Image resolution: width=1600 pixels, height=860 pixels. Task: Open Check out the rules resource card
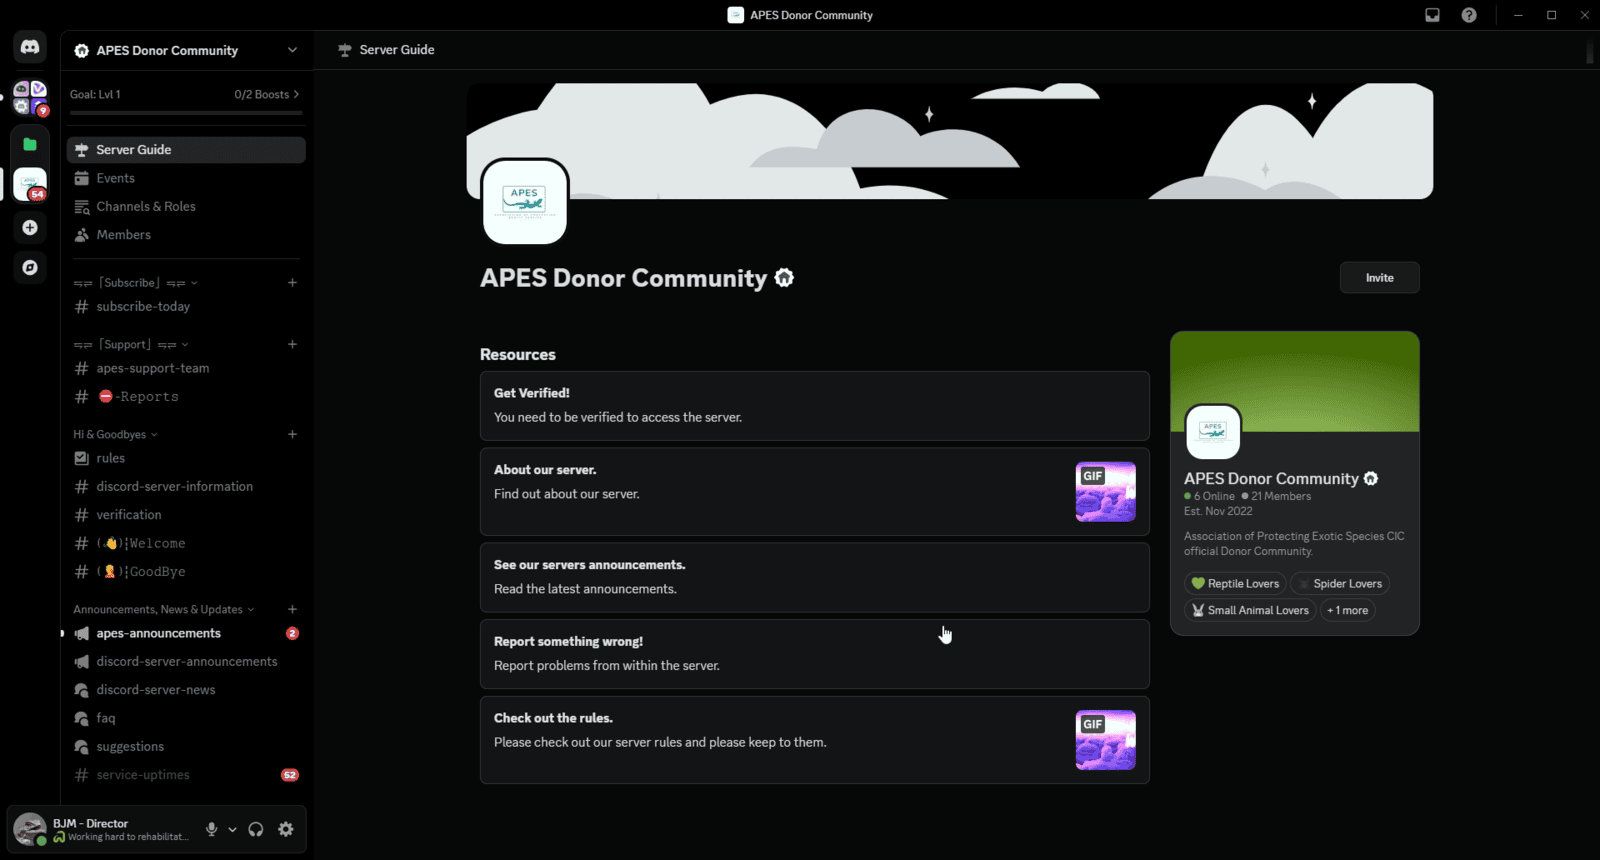coord(815,740)
